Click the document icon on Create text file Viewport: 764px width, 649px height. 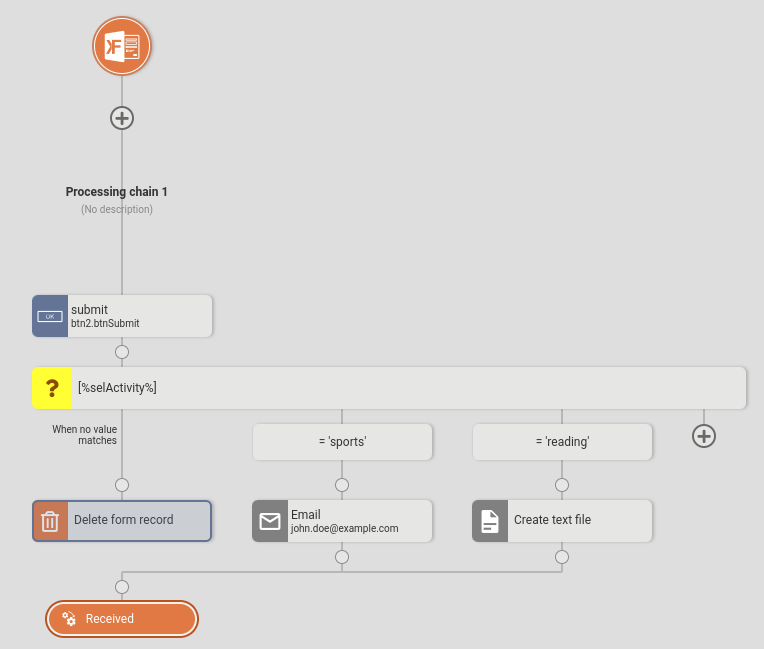tap(490, 521)
